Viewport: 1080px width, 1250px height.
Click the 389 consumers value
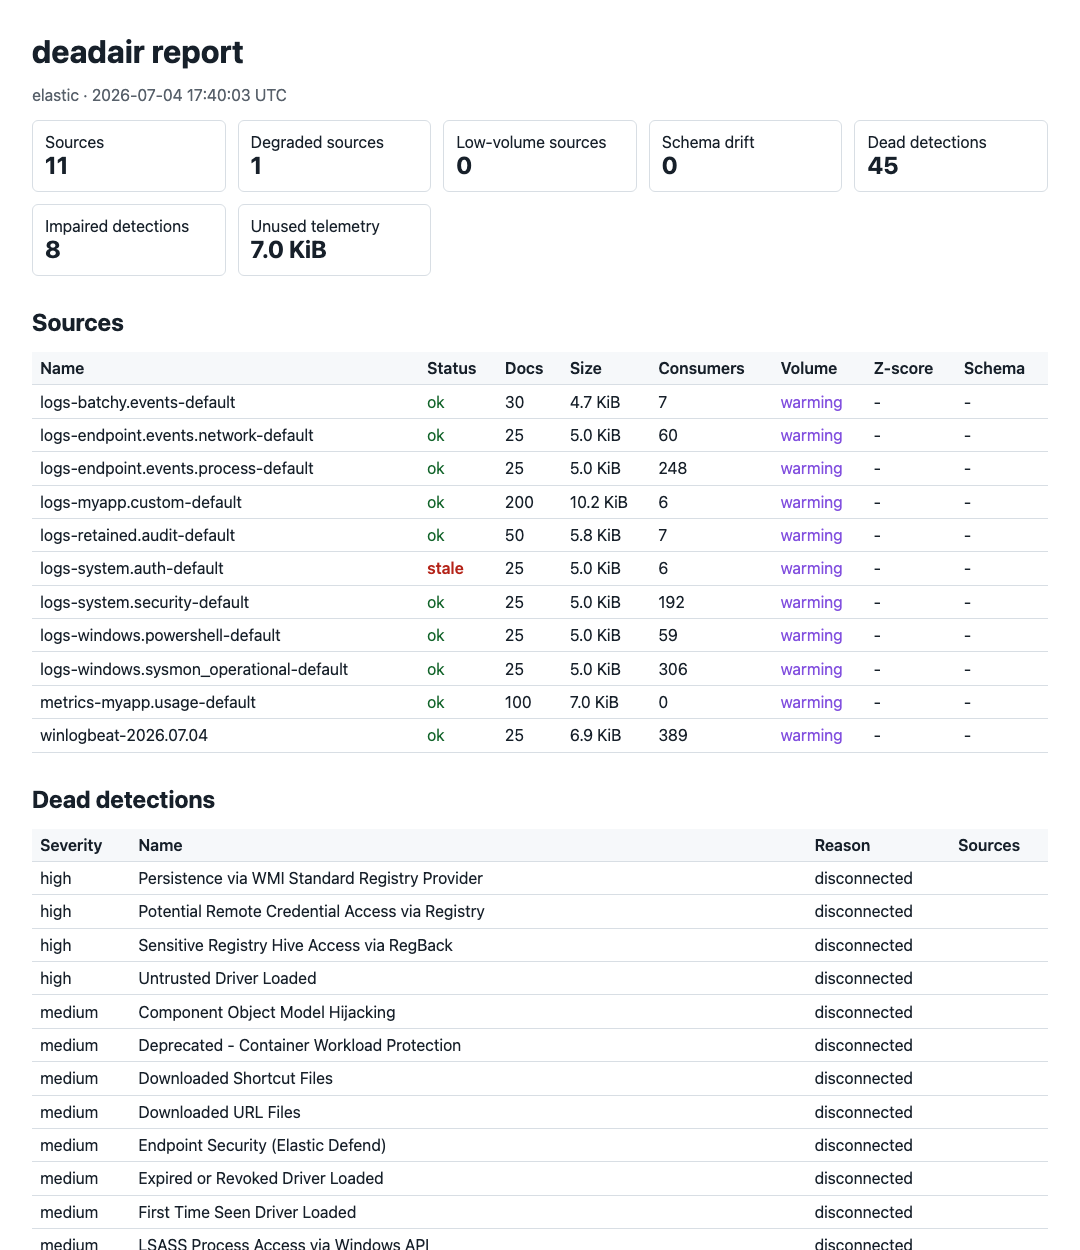click(x=673, y=735)
